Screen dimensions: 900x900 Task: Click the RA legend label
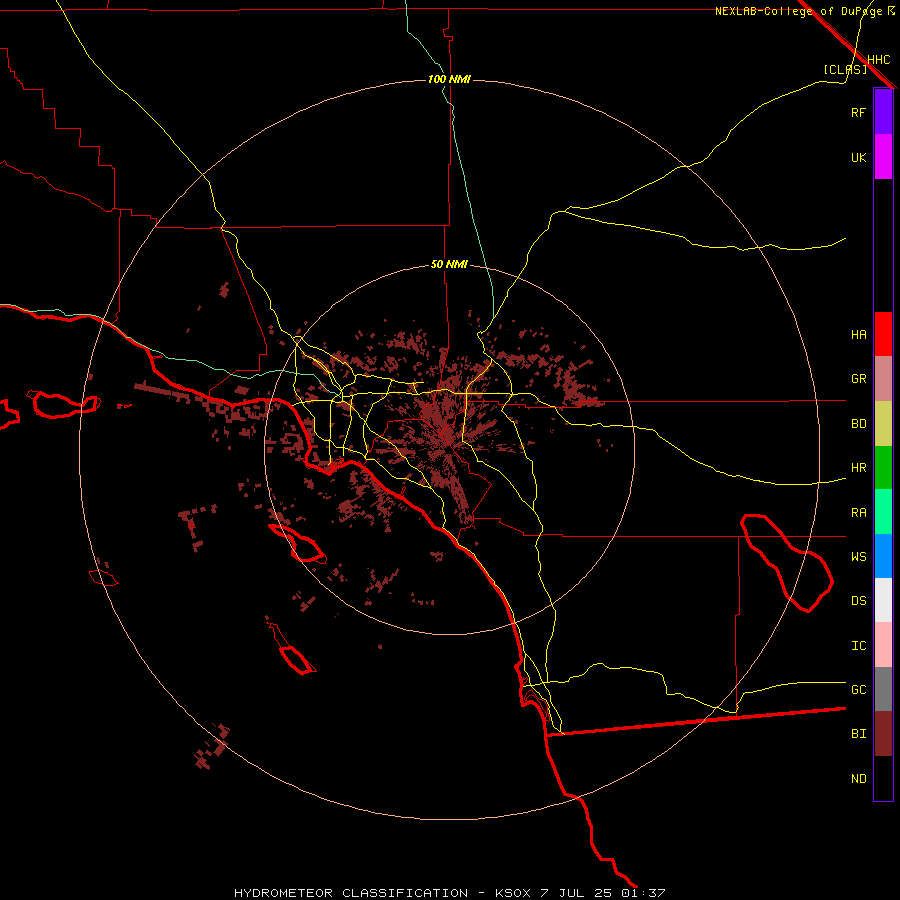click(858, 513)
